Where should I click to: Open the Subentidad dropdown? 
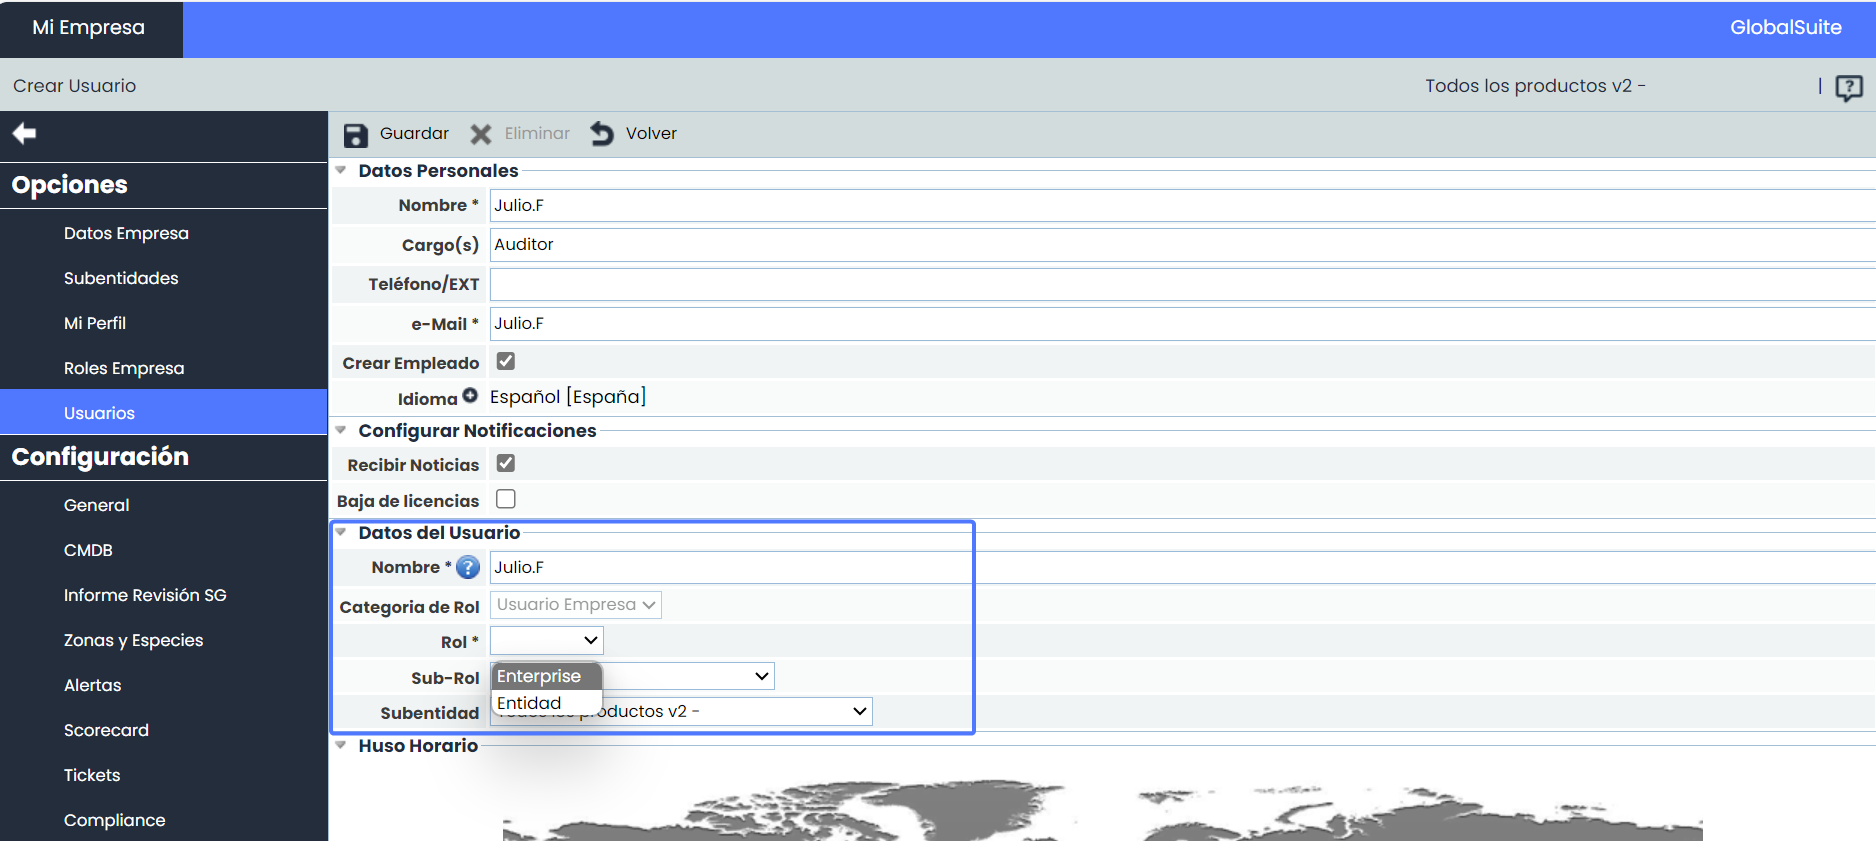[858, 711]
